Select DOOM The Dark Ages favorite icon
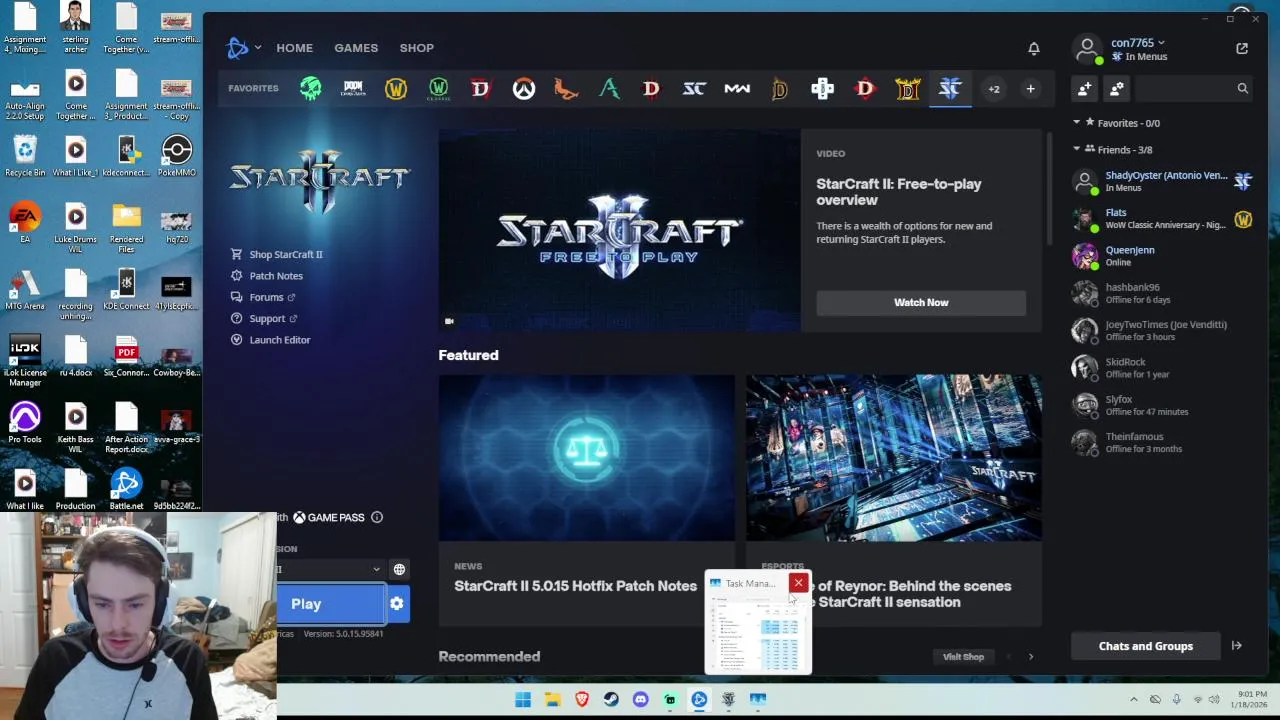The width and height of the screenshot is (1280, 720). pyautogui.click(x=353, y=89)
